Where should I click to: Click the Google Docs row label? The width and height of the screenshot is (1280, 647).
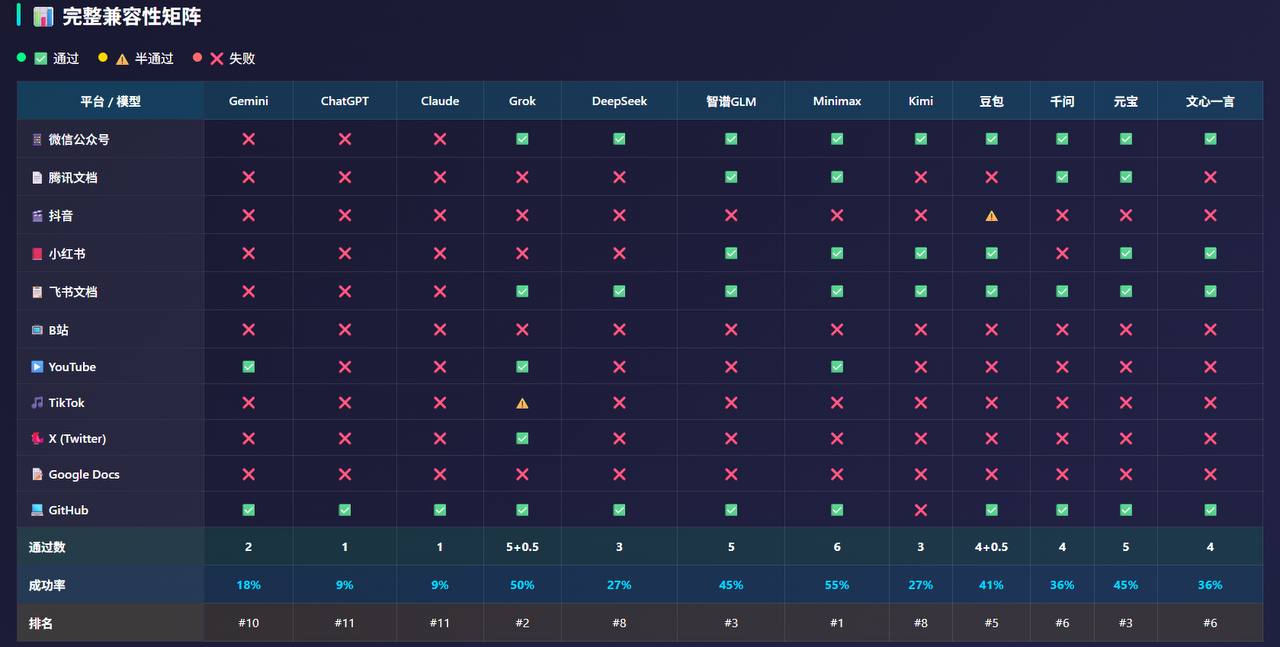[84, 475]
